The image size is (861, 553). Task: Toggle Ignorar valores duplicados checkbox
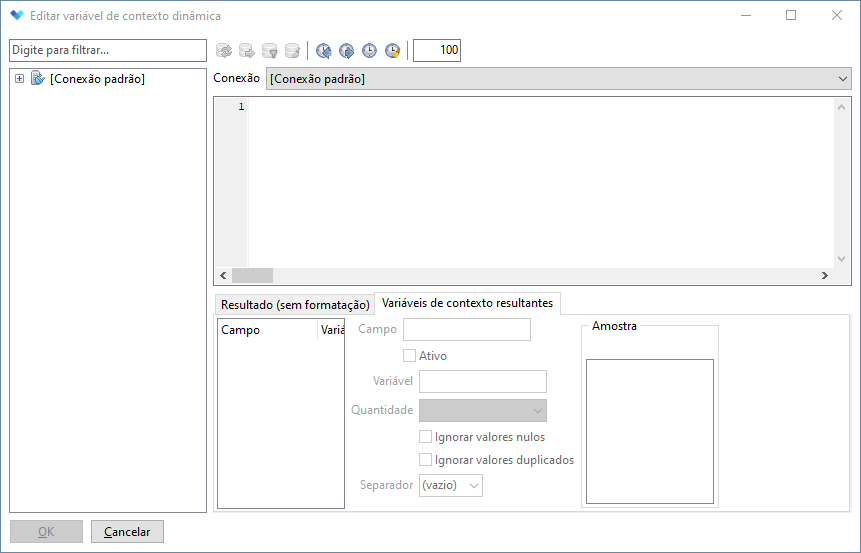[426, 460]
